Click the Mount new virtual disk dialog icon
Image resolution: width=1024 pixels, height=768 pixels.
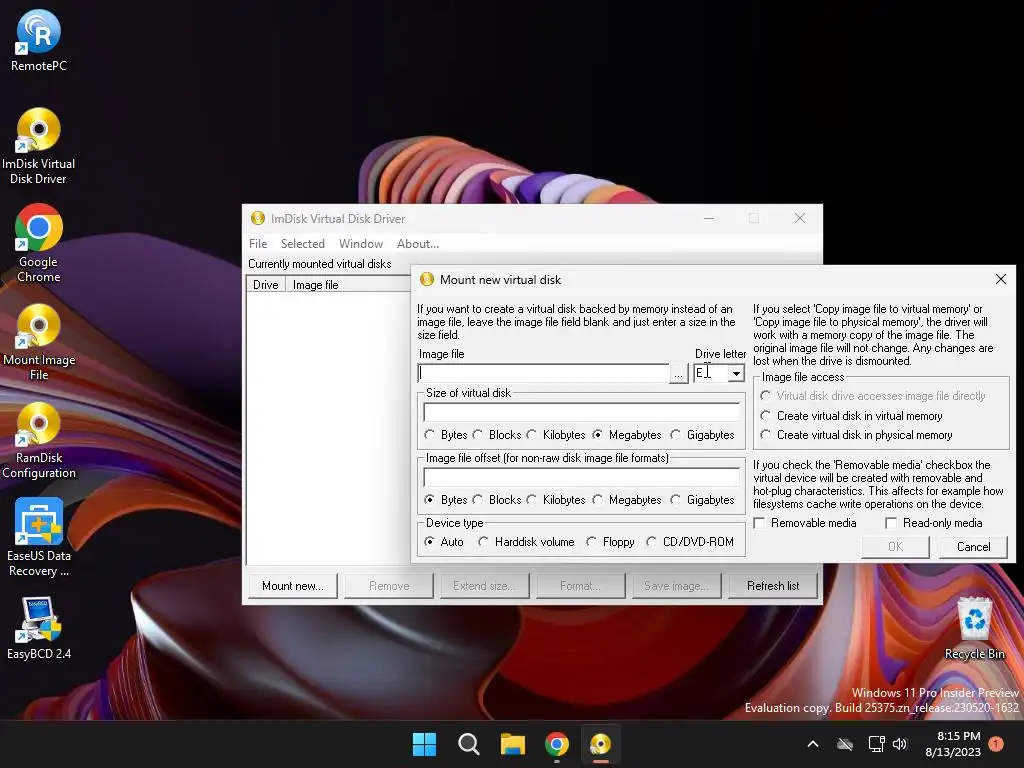click(426, 280)
